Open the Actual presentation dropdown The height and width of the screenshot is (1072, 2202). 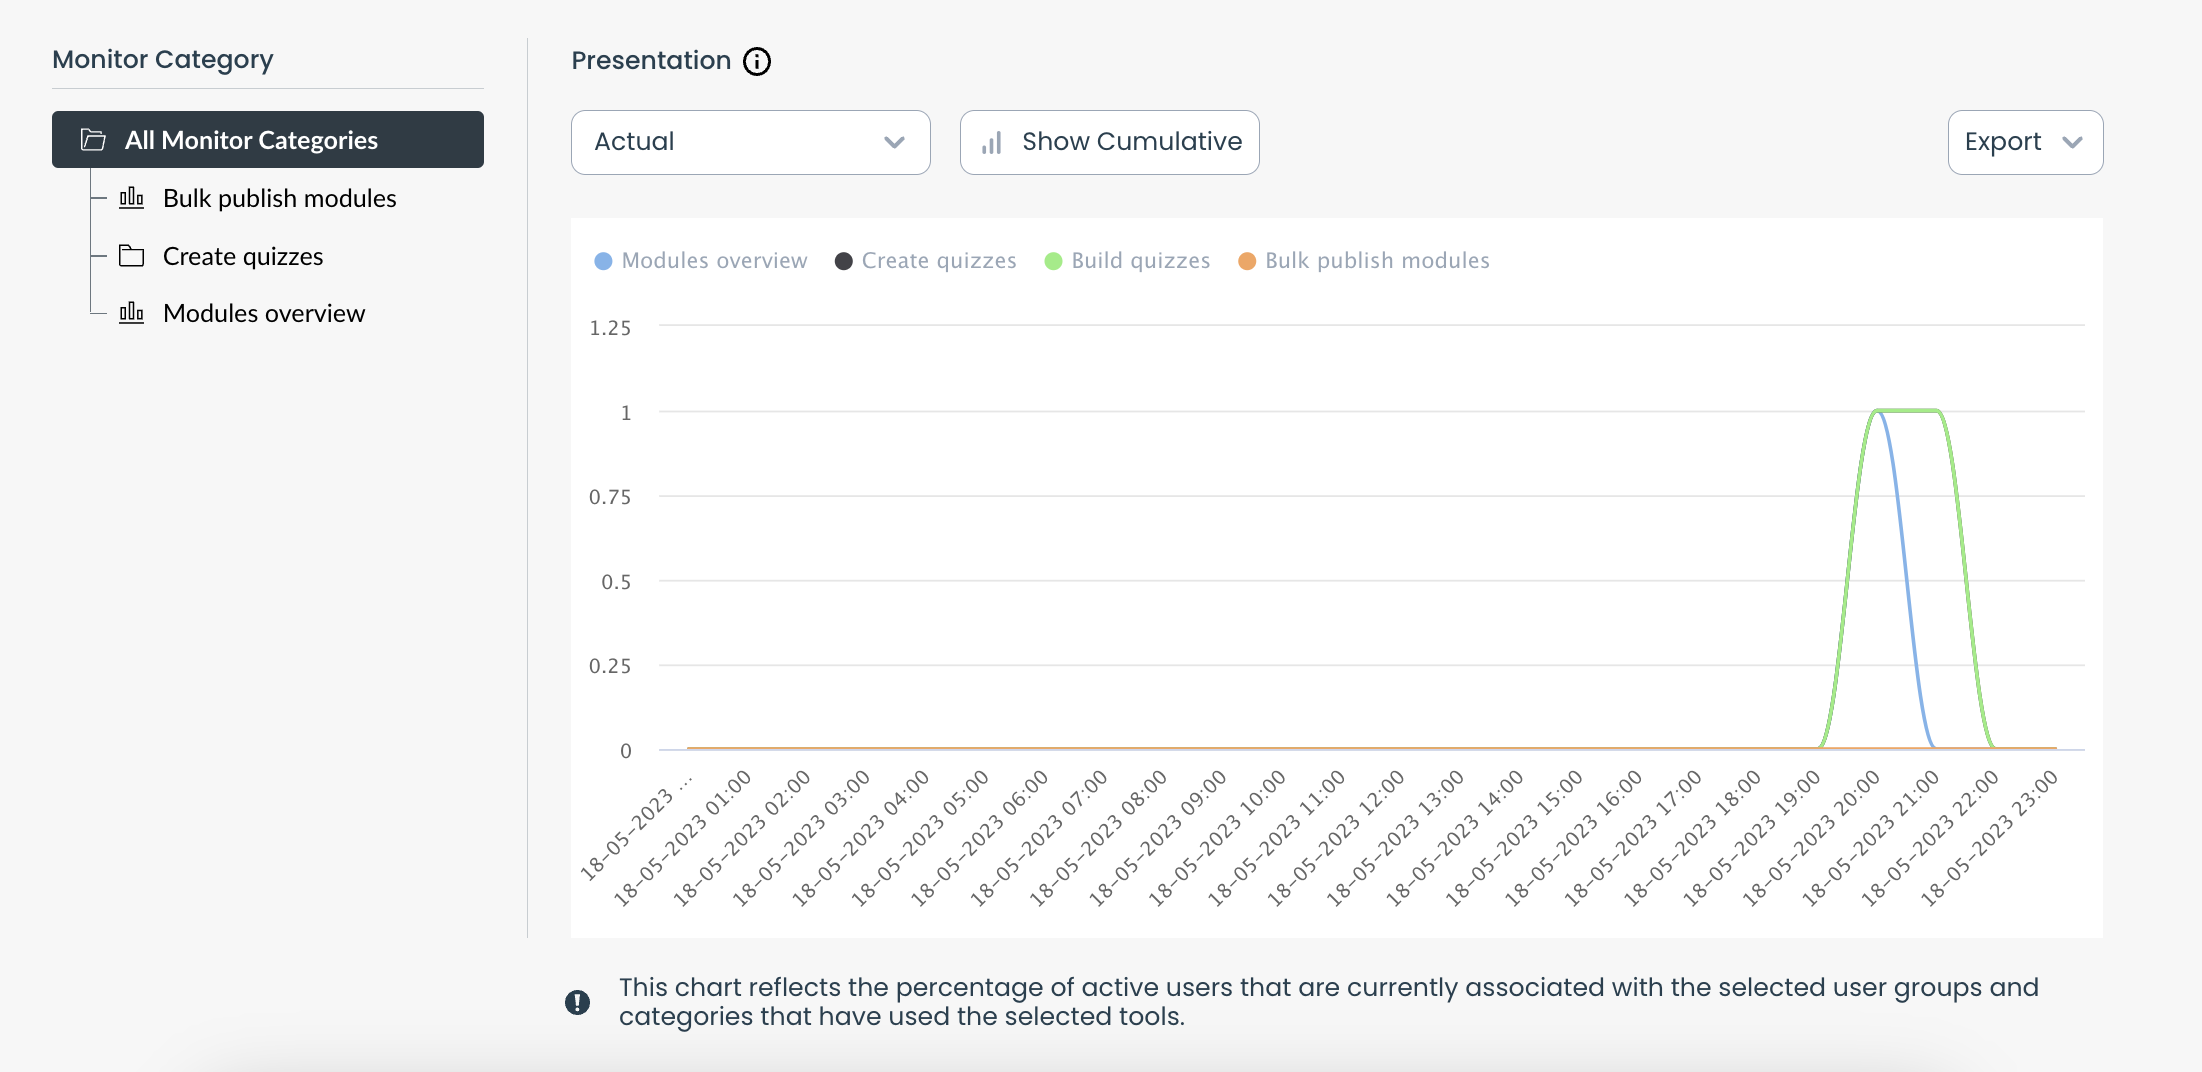(749, 142)
